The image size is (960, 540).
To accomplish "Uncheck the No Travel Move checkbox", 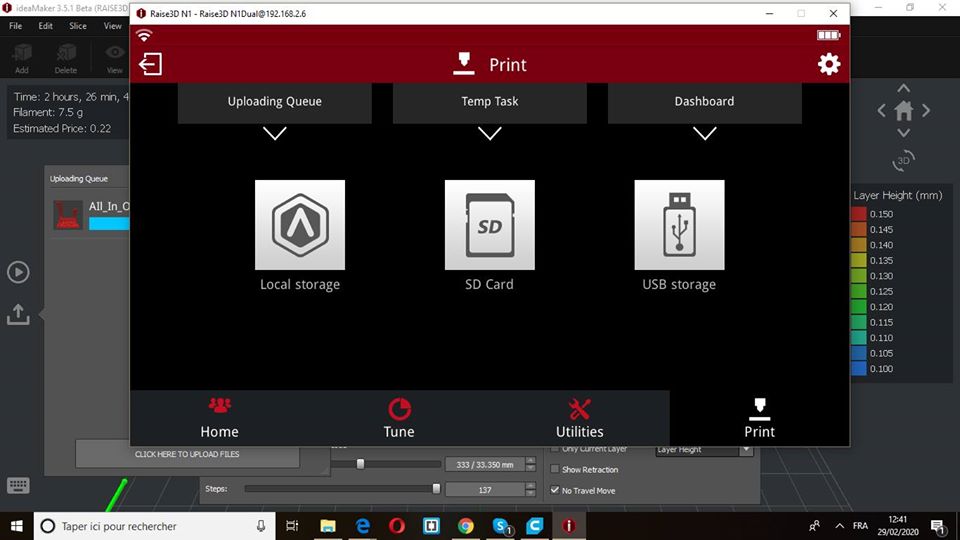I will click(555, 490).
